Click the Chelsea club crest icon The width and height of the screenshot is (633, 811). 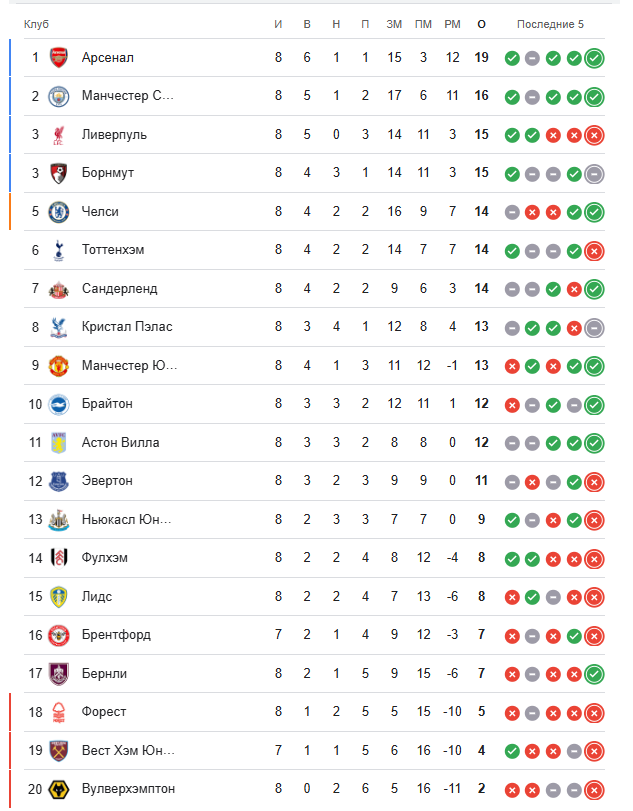pyautogui.click(x=59, y=212)
